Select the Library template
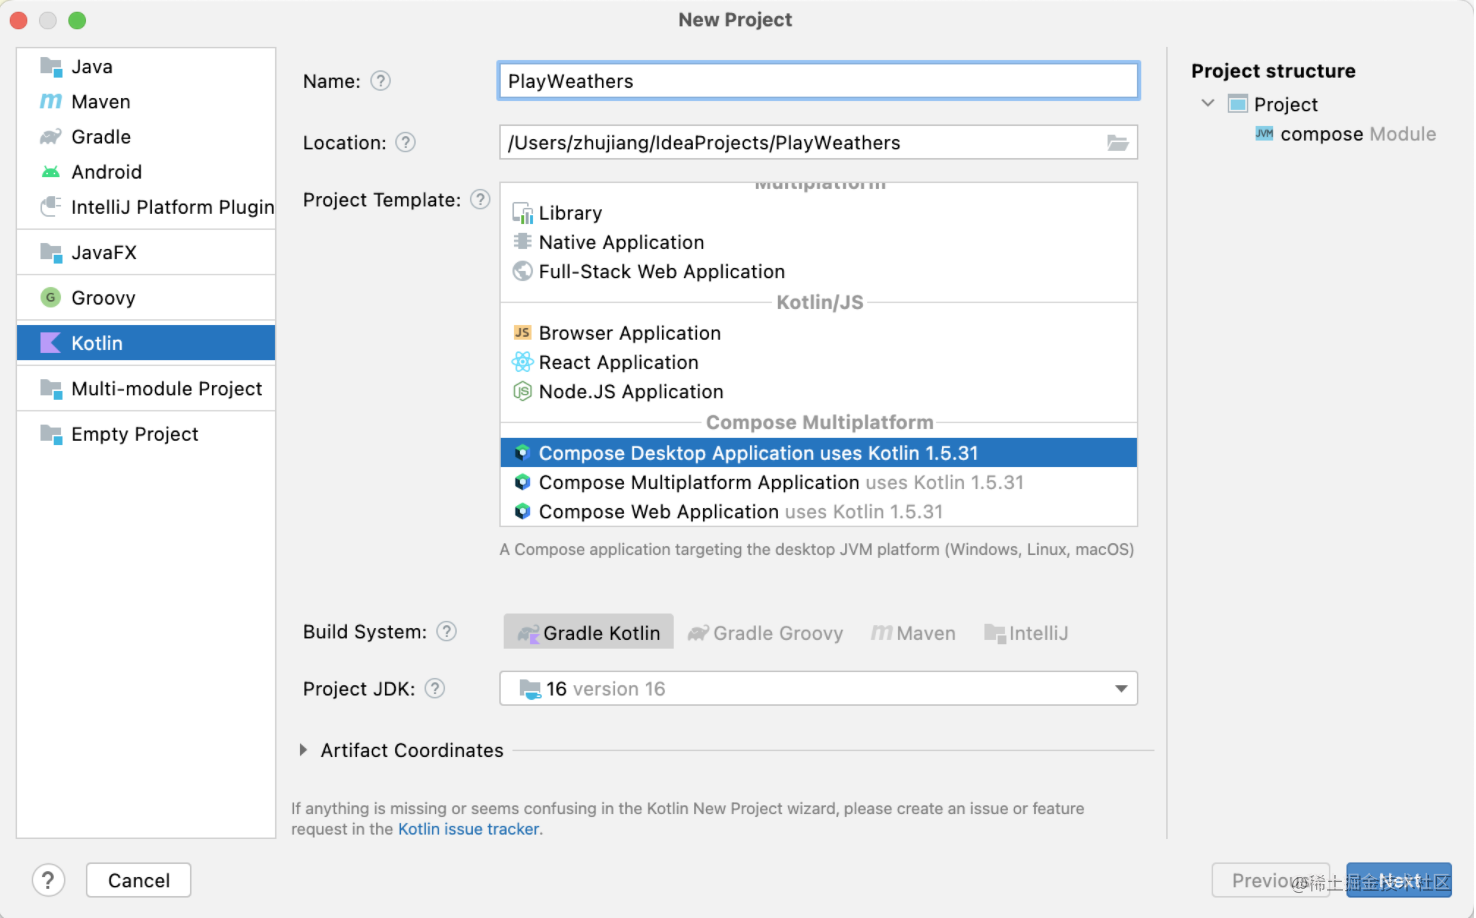 pyautogui.click(x=818, y=213)
